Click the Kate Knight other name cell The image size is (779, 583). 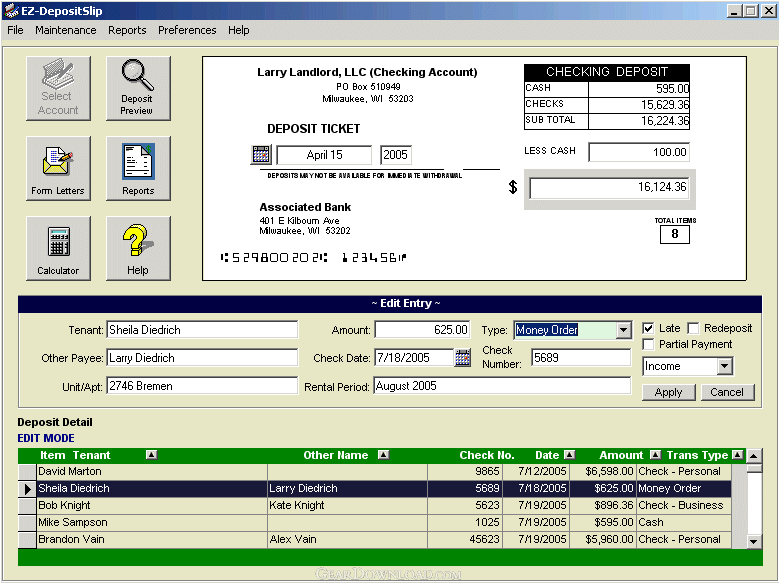347,505
